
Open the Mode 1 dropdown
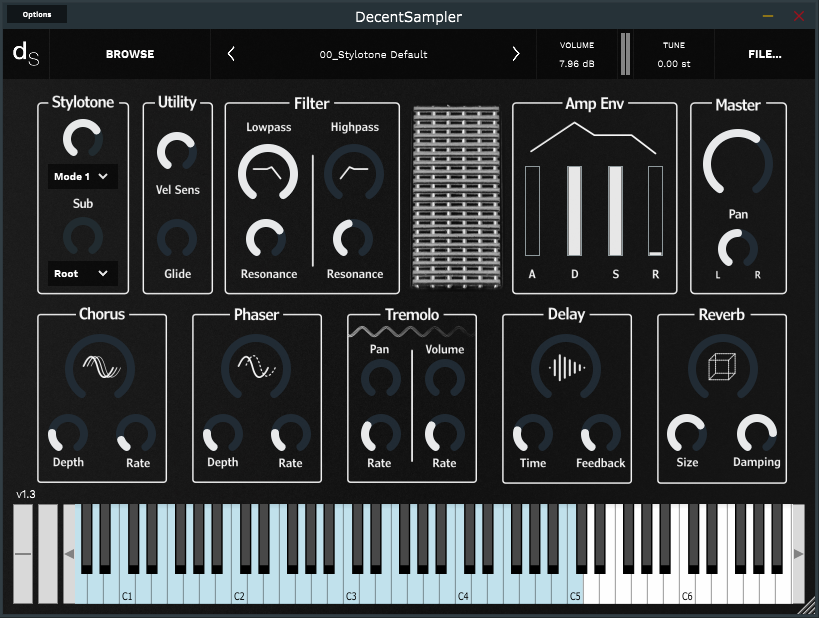pyautogui.click(x=83, y=177)
